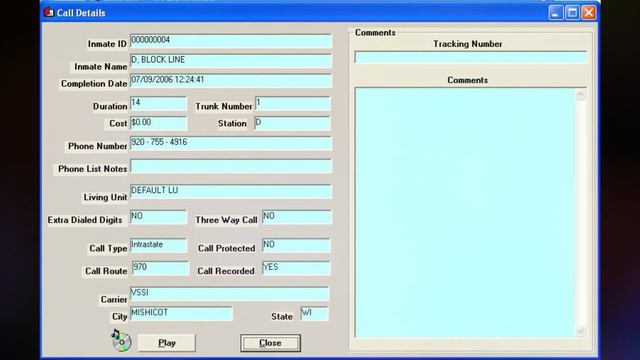Close the Call Details dialog

tap(270, 343)
